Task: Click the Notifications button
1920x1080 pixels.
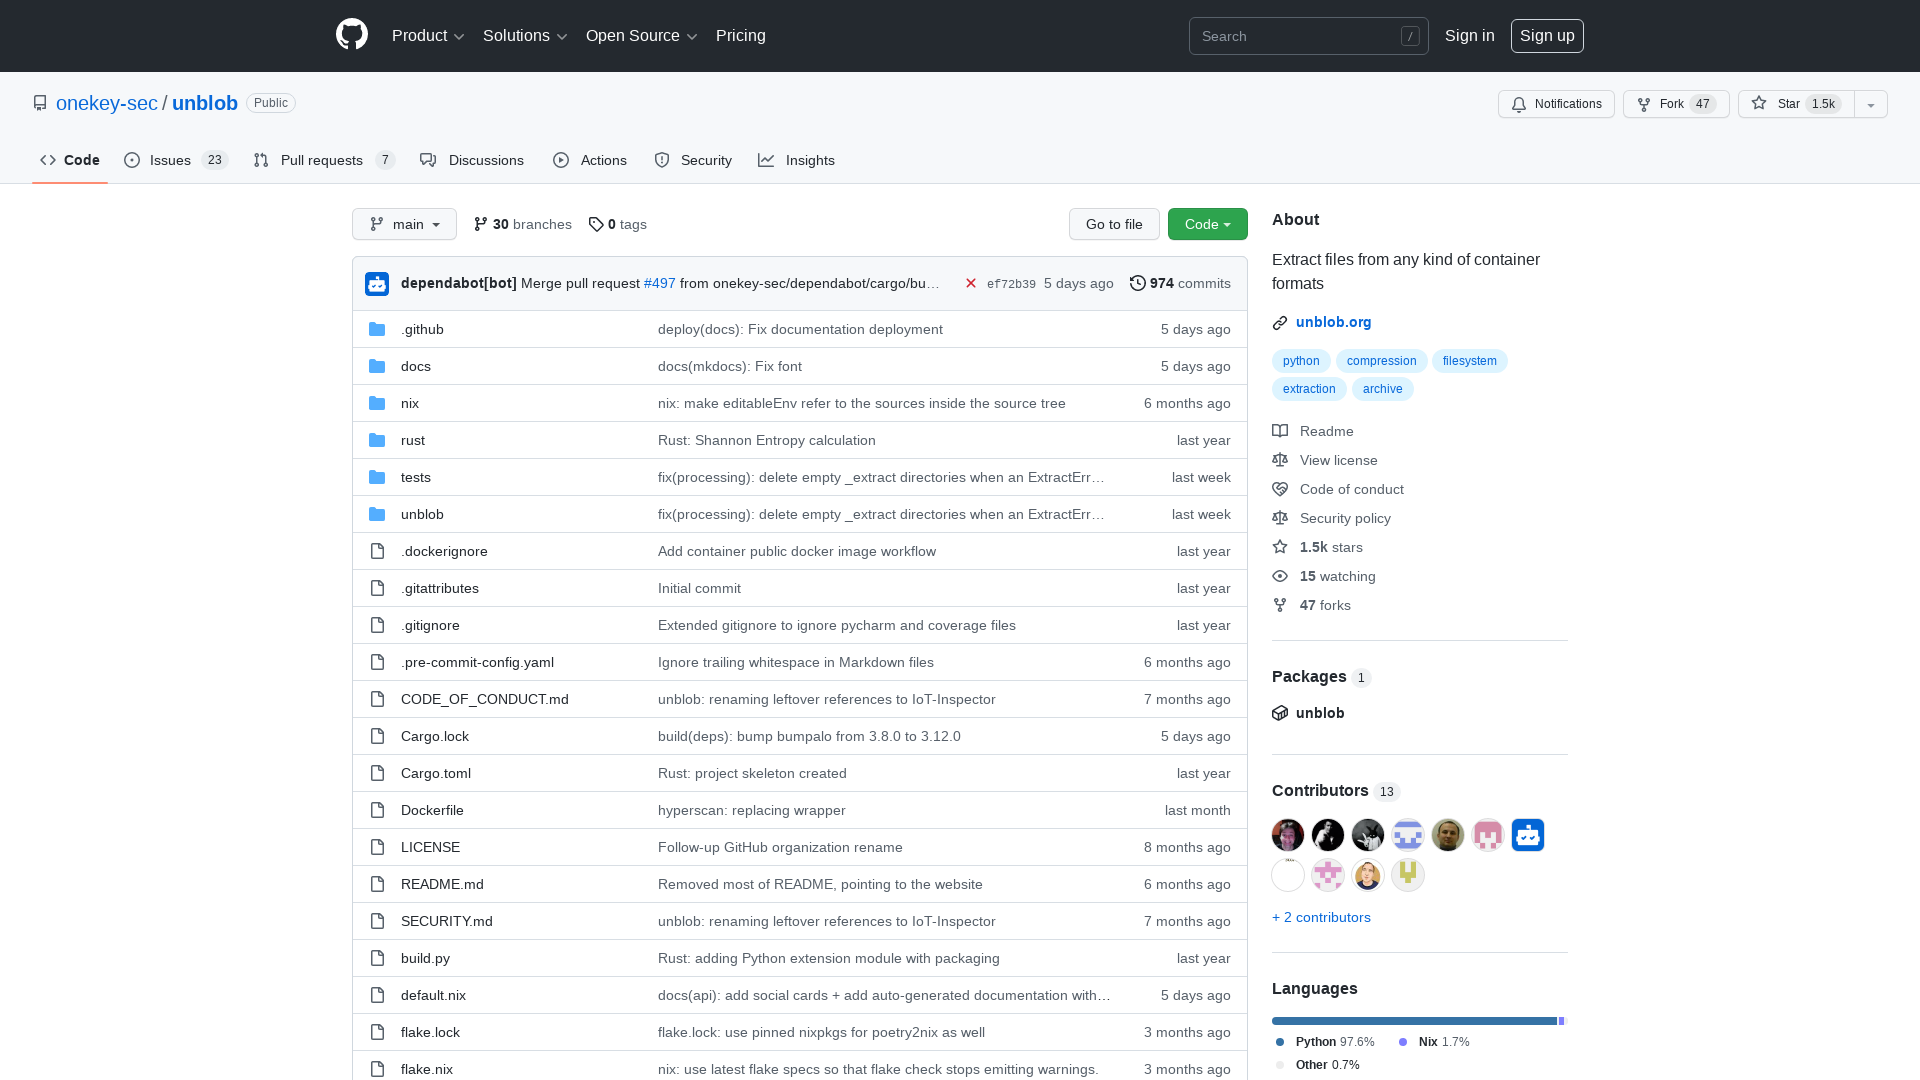Action: coord(1556,104)
